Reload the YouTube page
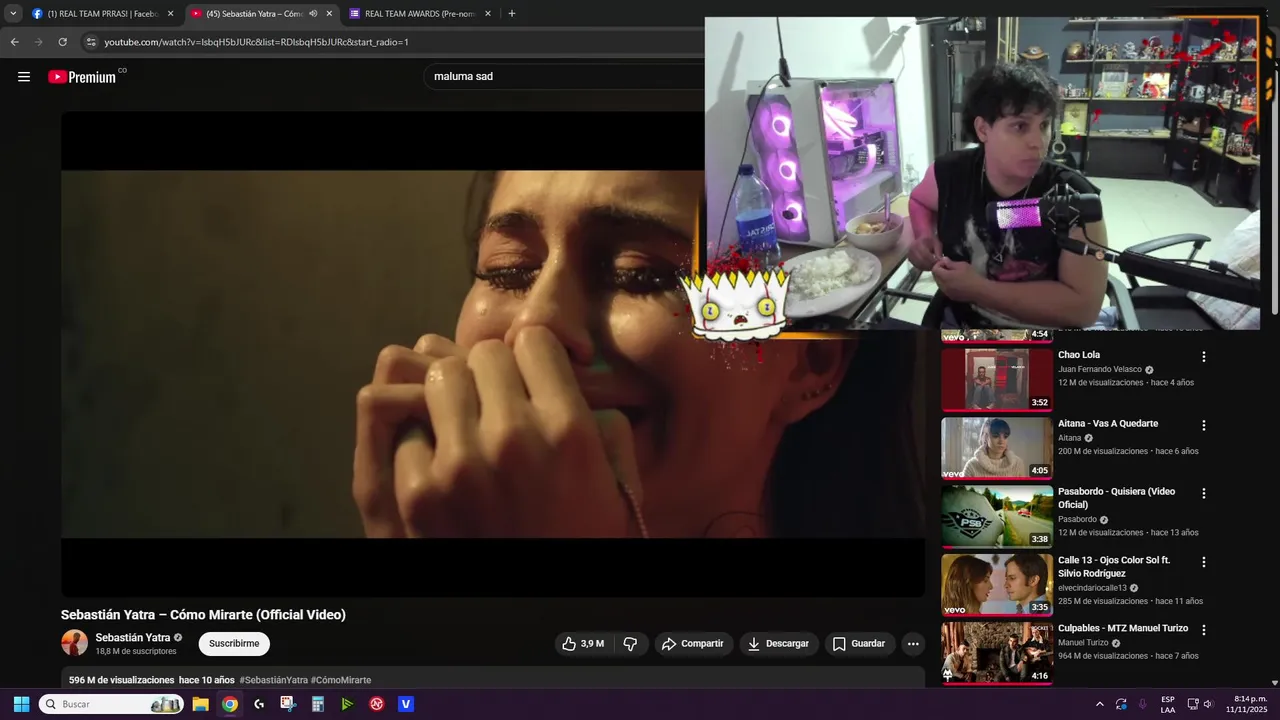The image size is (1280, 720). tap(62, 42)
